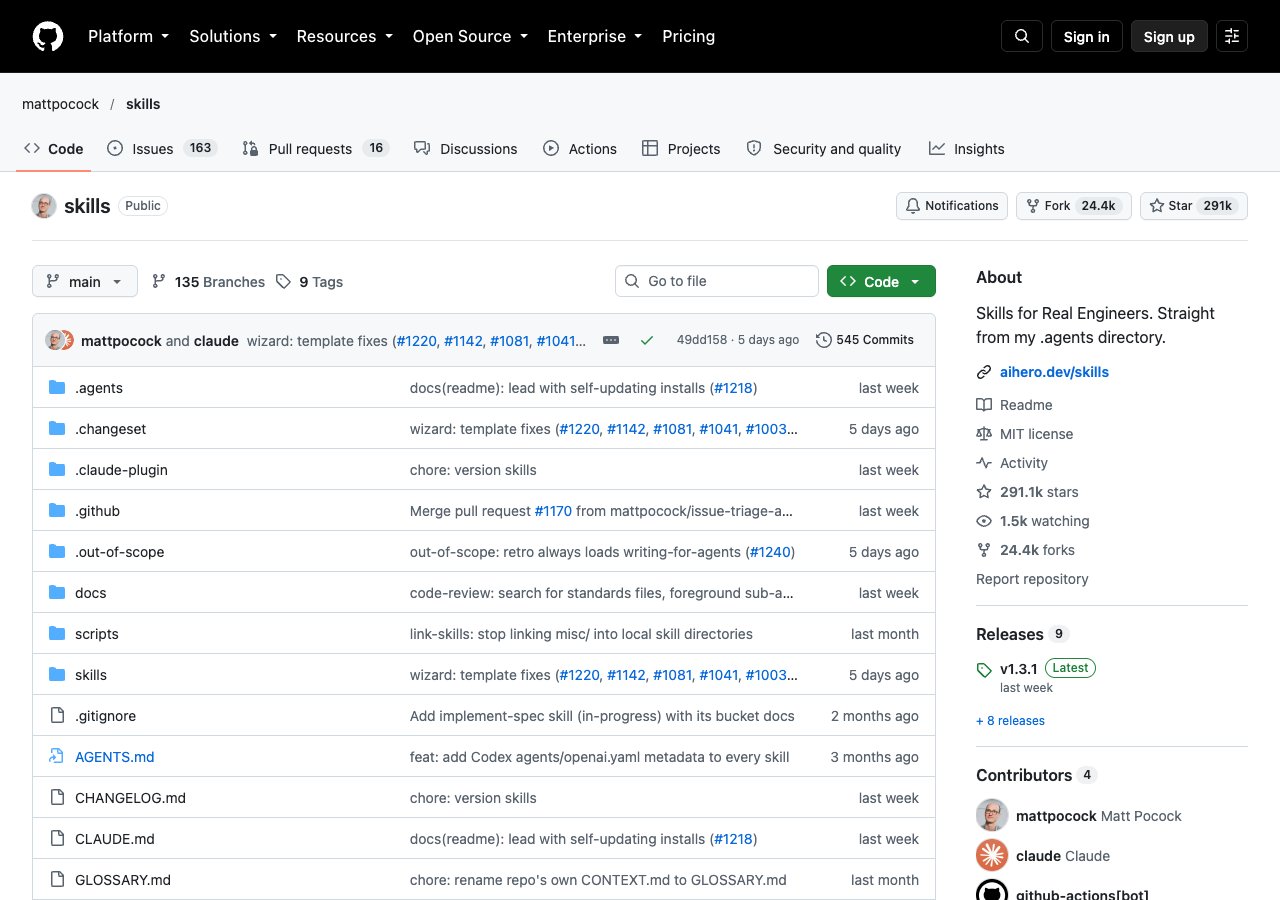Open the Discussions tab

pos(465,148)
